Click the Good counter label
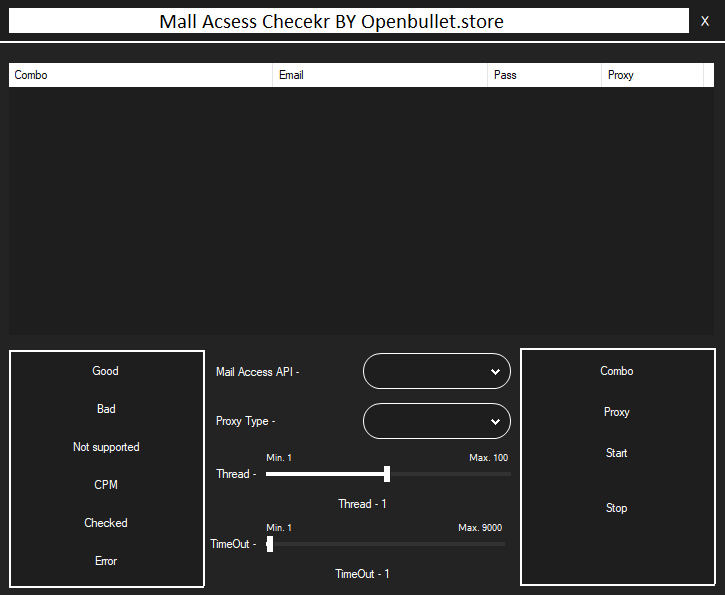Viewport: 725px width, 595px height. coord(105,371)
